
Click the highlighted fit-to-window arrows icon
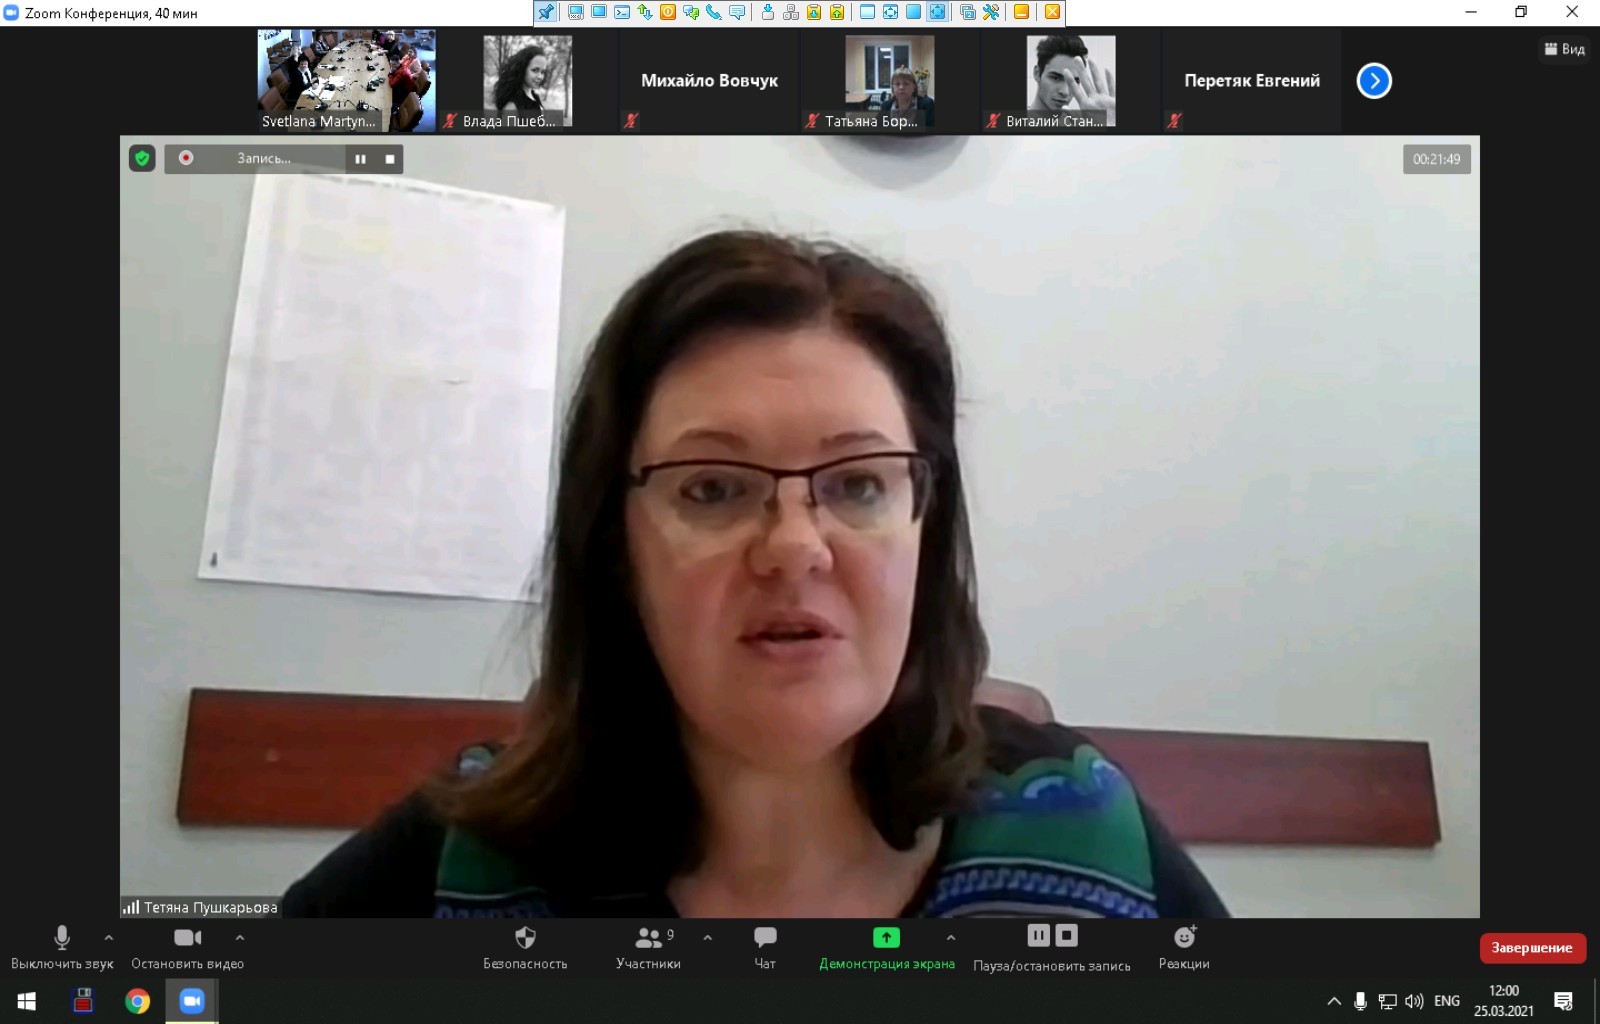tap(937, 12)
